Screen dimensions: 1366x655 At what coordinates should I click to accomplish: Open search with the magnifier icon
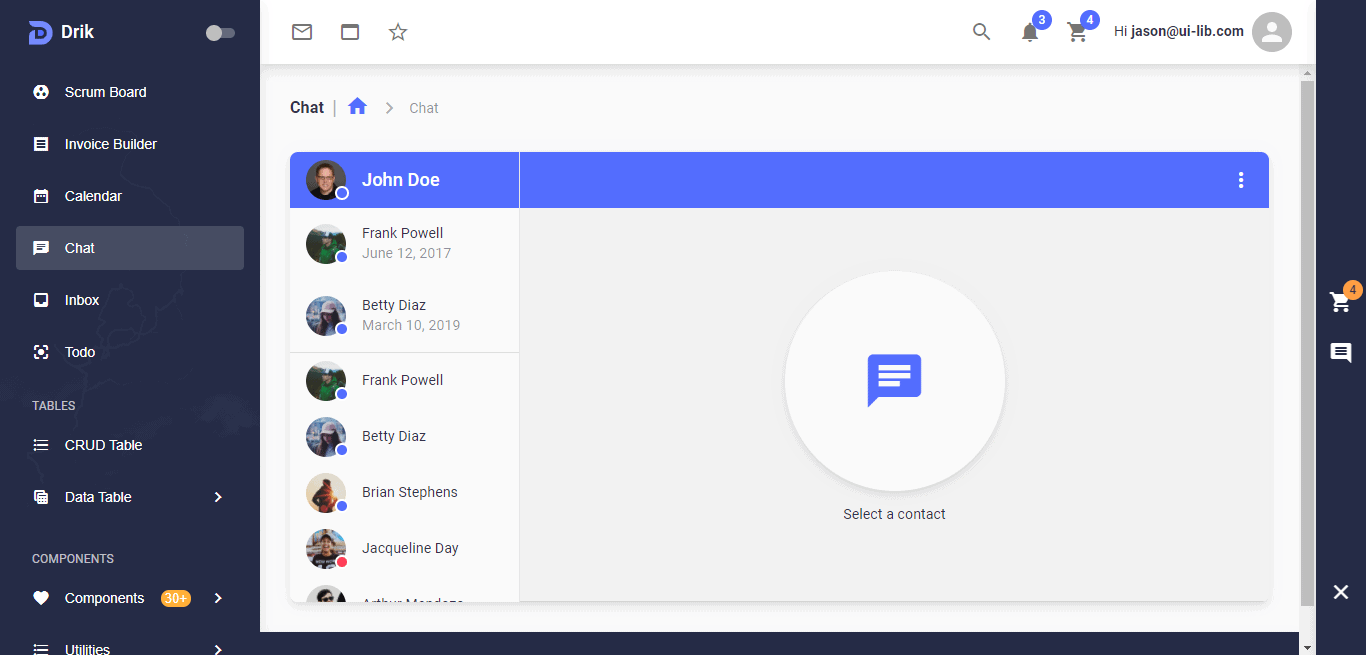pos(981,32)
